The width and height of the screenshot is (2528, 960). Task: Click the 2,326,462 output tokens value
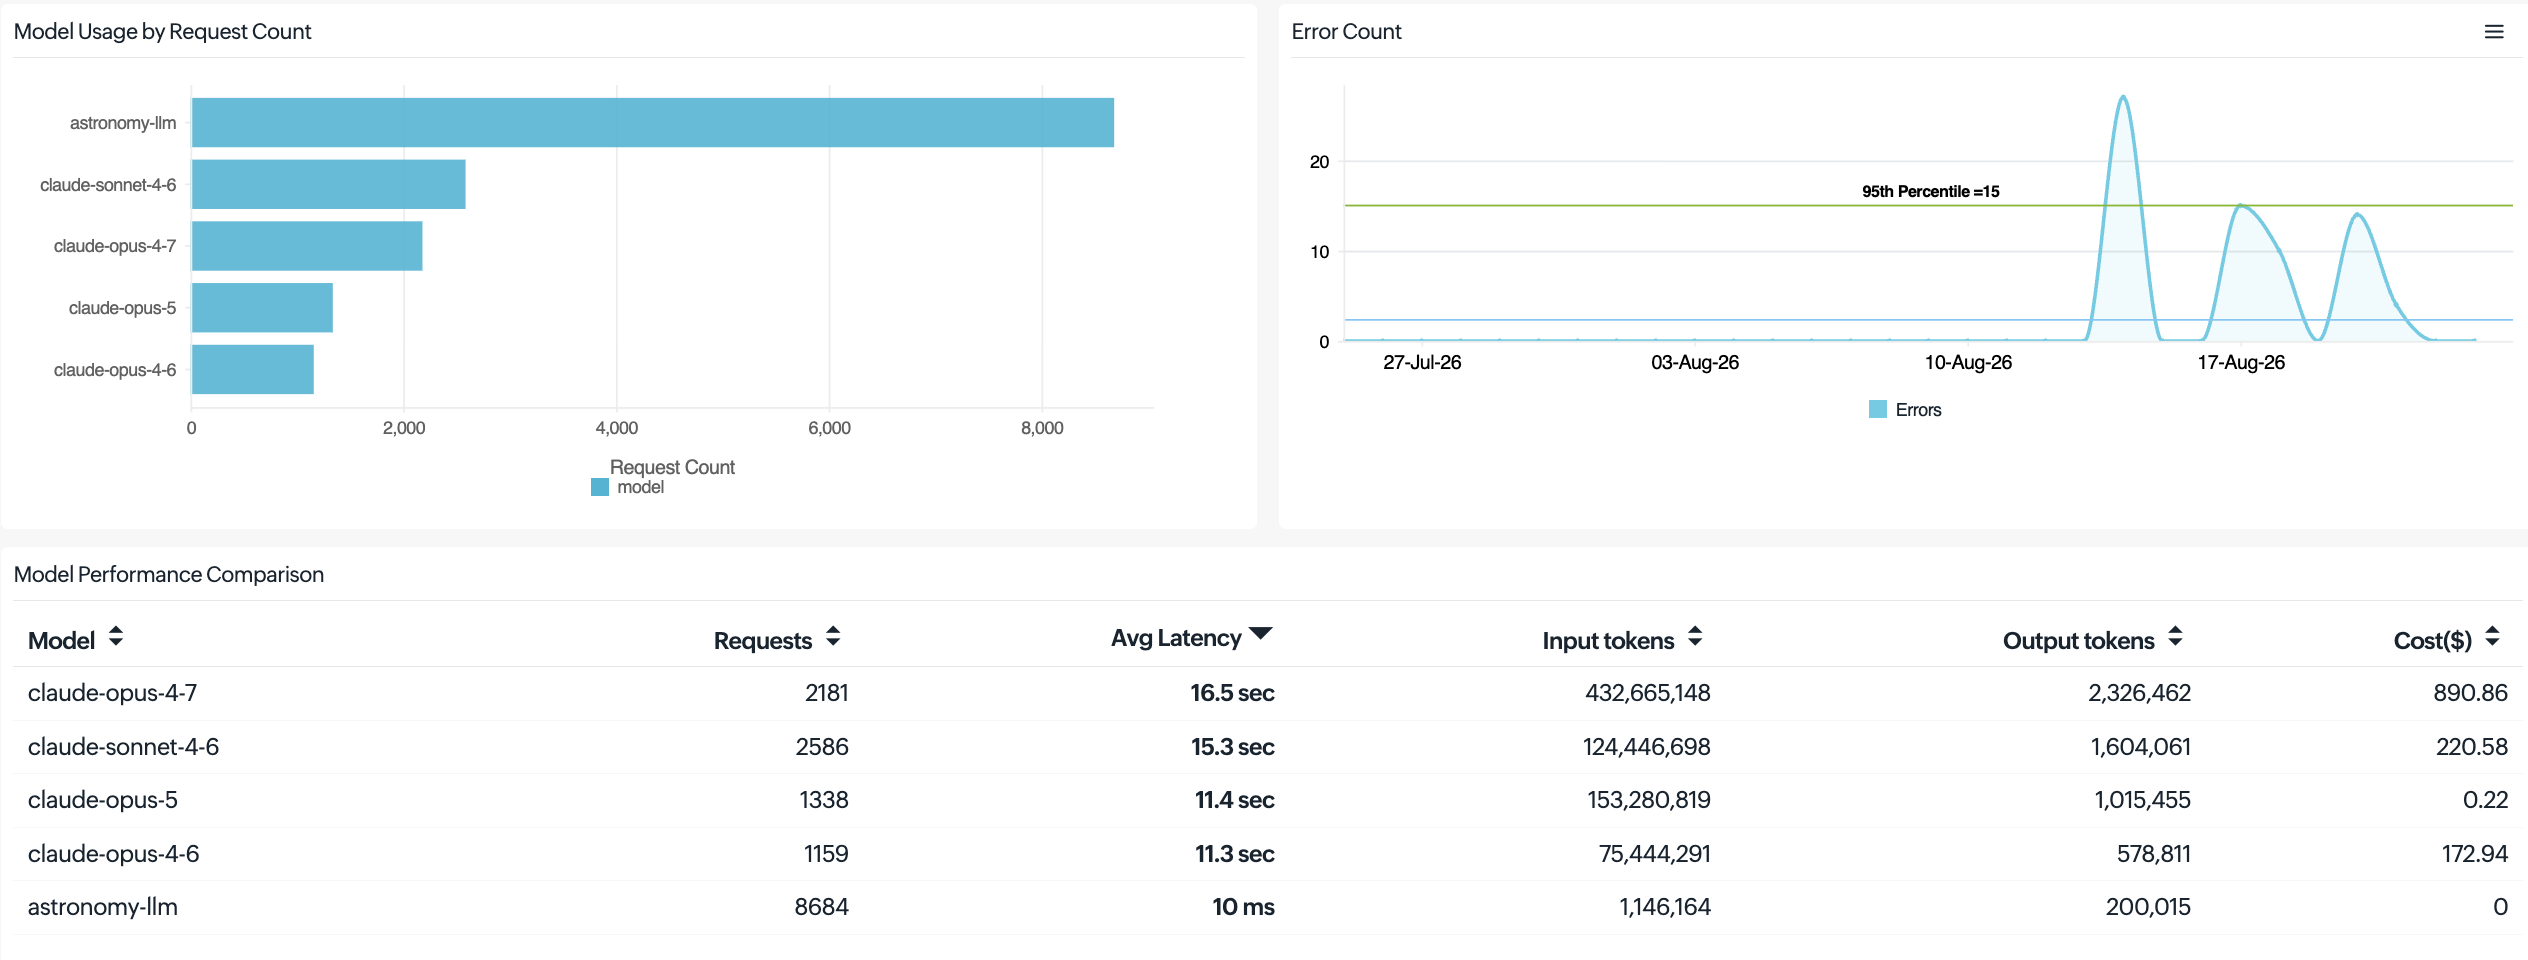[x=2139, y=693]
